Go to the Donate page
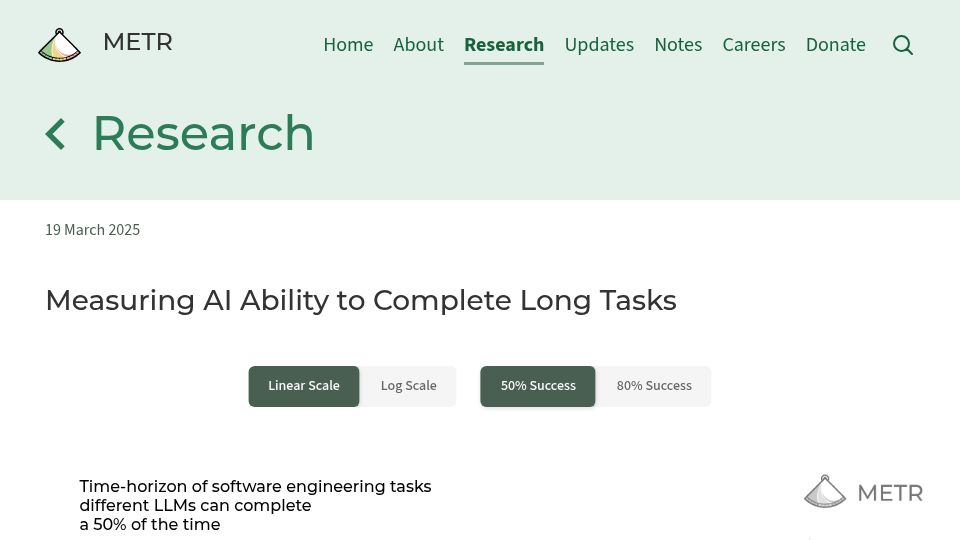 pos(835,45)
